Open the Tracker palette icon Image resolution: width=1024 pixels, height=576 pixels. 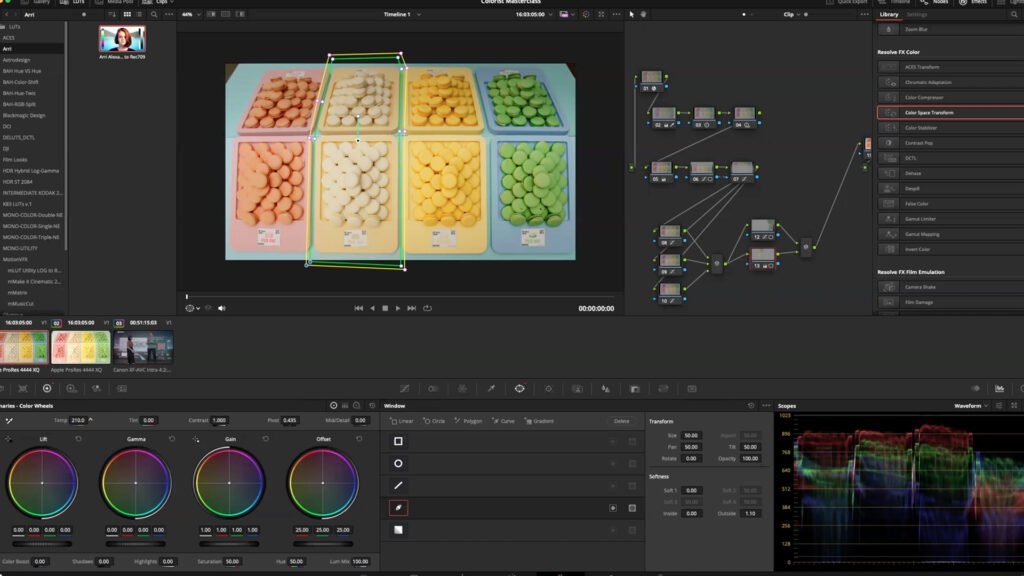549,389
